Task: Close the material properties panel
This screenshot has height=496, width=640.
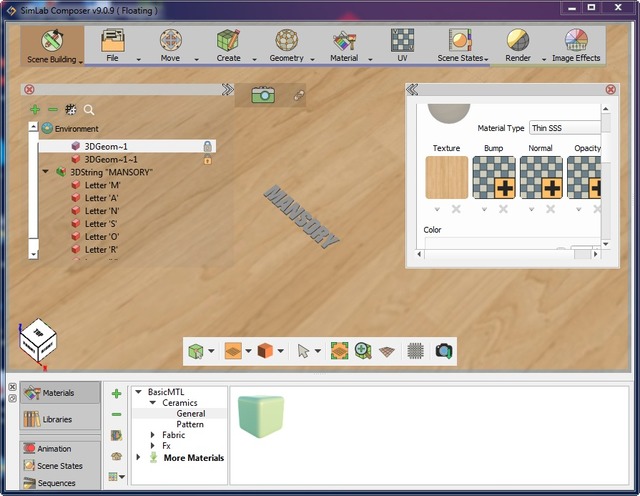Action: coord(611,89)
